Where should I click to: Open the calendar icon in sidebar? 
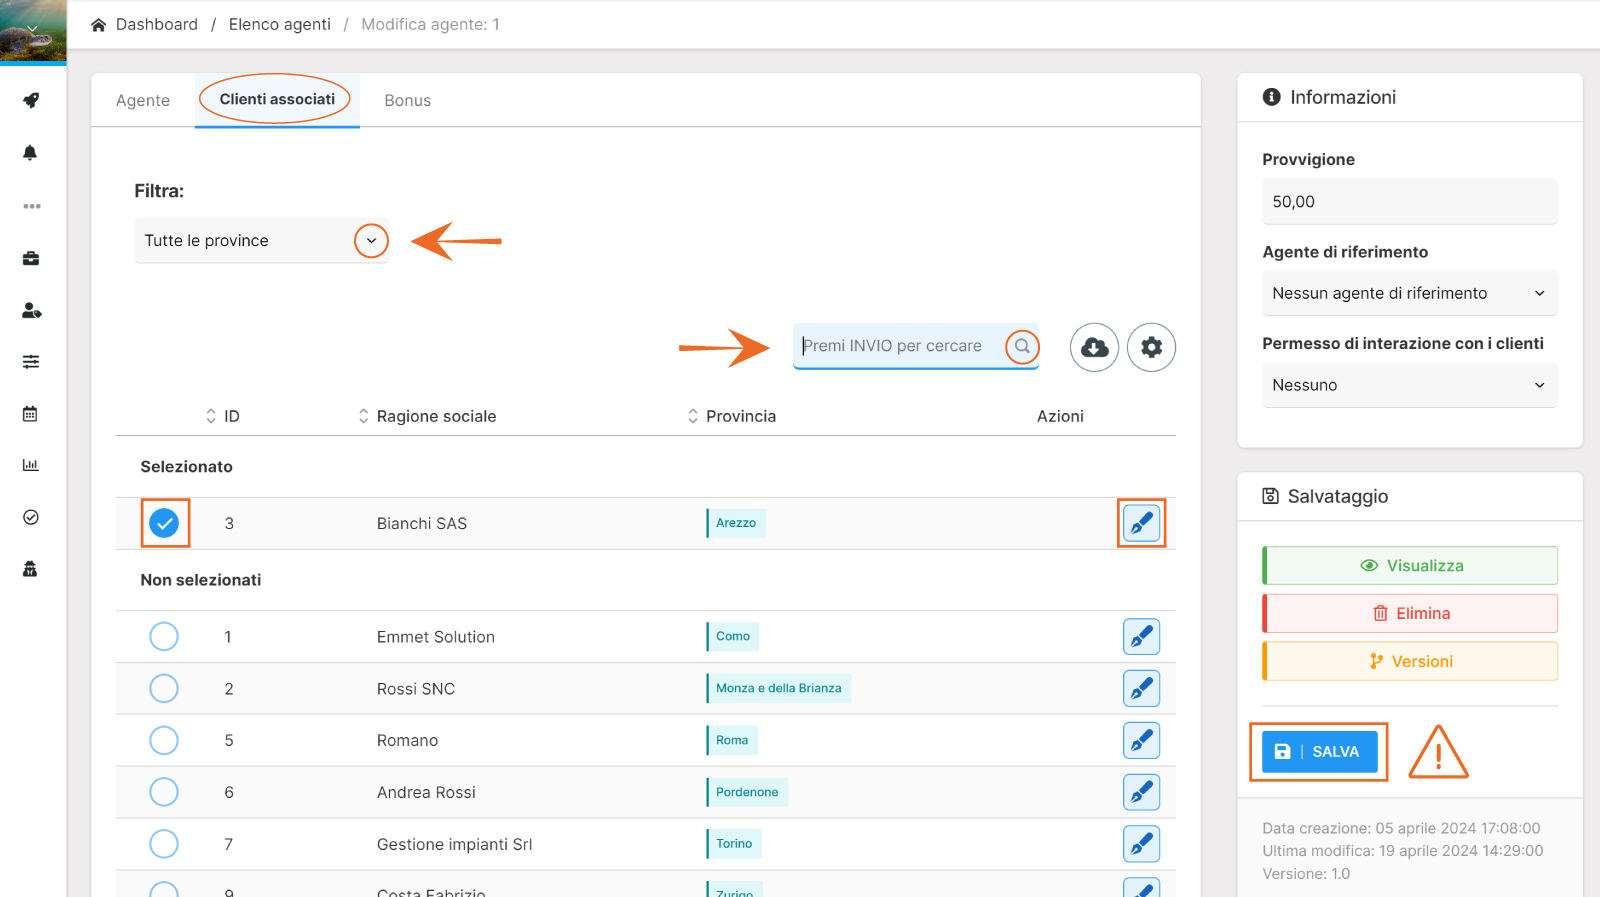[x=30, y=414]
